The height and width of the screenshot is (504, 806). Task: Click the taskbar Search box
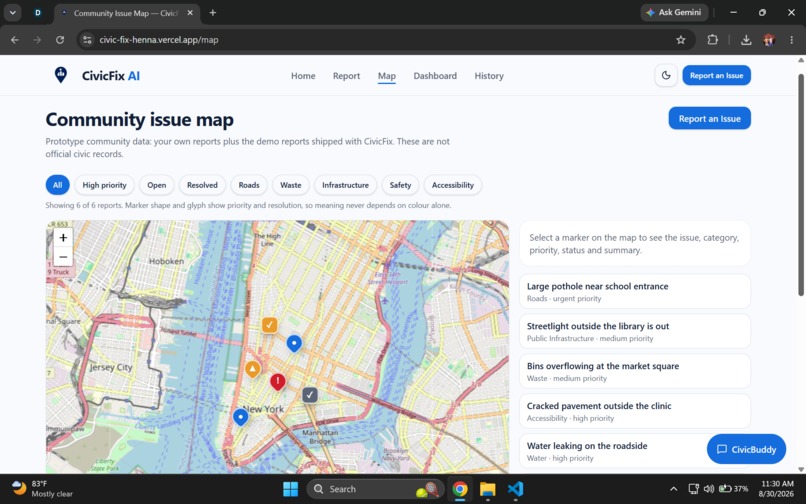[375, 489]
